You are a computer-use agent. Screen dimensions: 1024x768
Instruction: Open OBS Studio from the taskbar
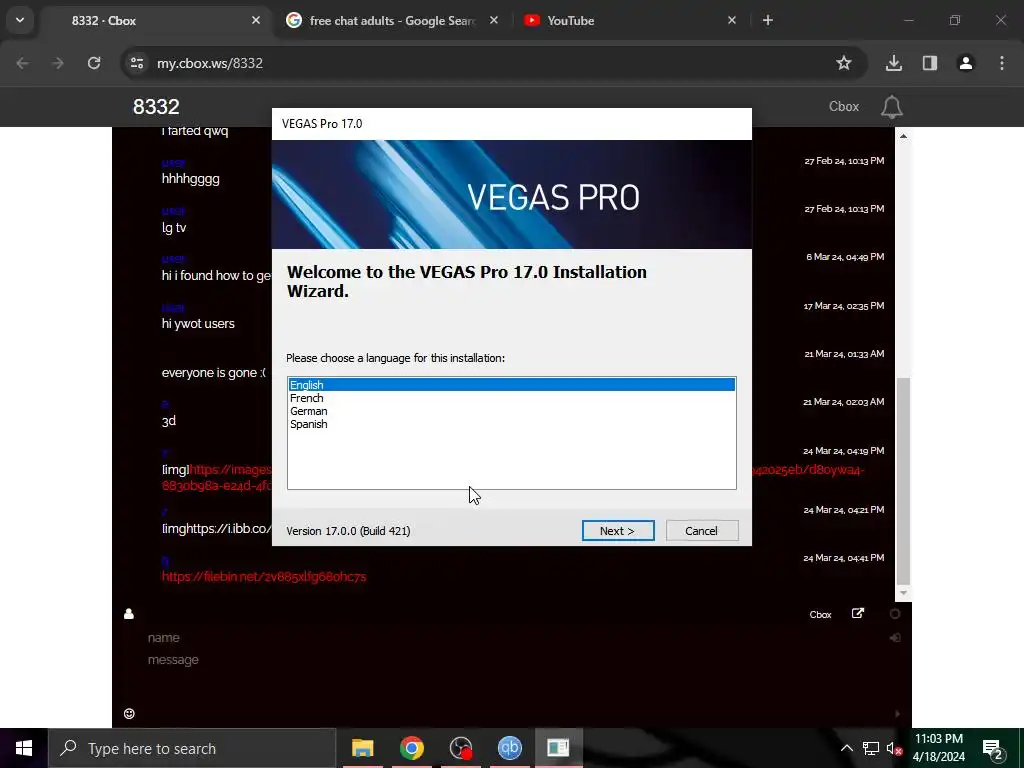pyautogui.click(x=460, y=748)
